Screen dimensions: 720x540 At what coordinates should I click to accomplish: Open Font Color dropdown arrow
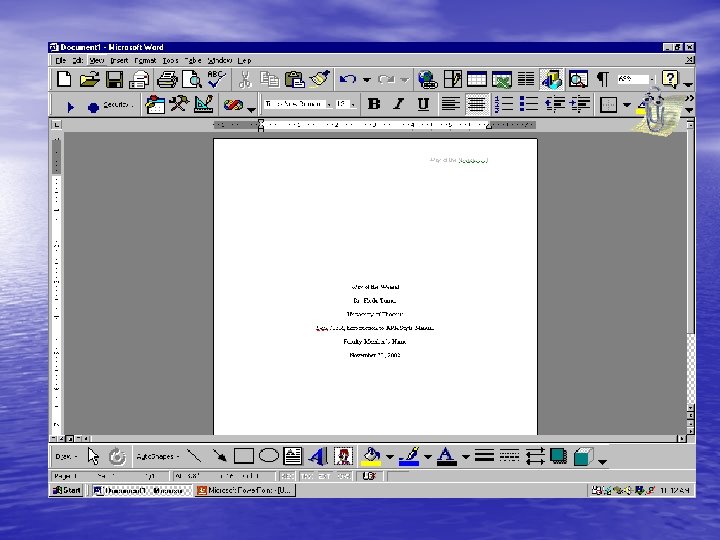tap(465, 456)
